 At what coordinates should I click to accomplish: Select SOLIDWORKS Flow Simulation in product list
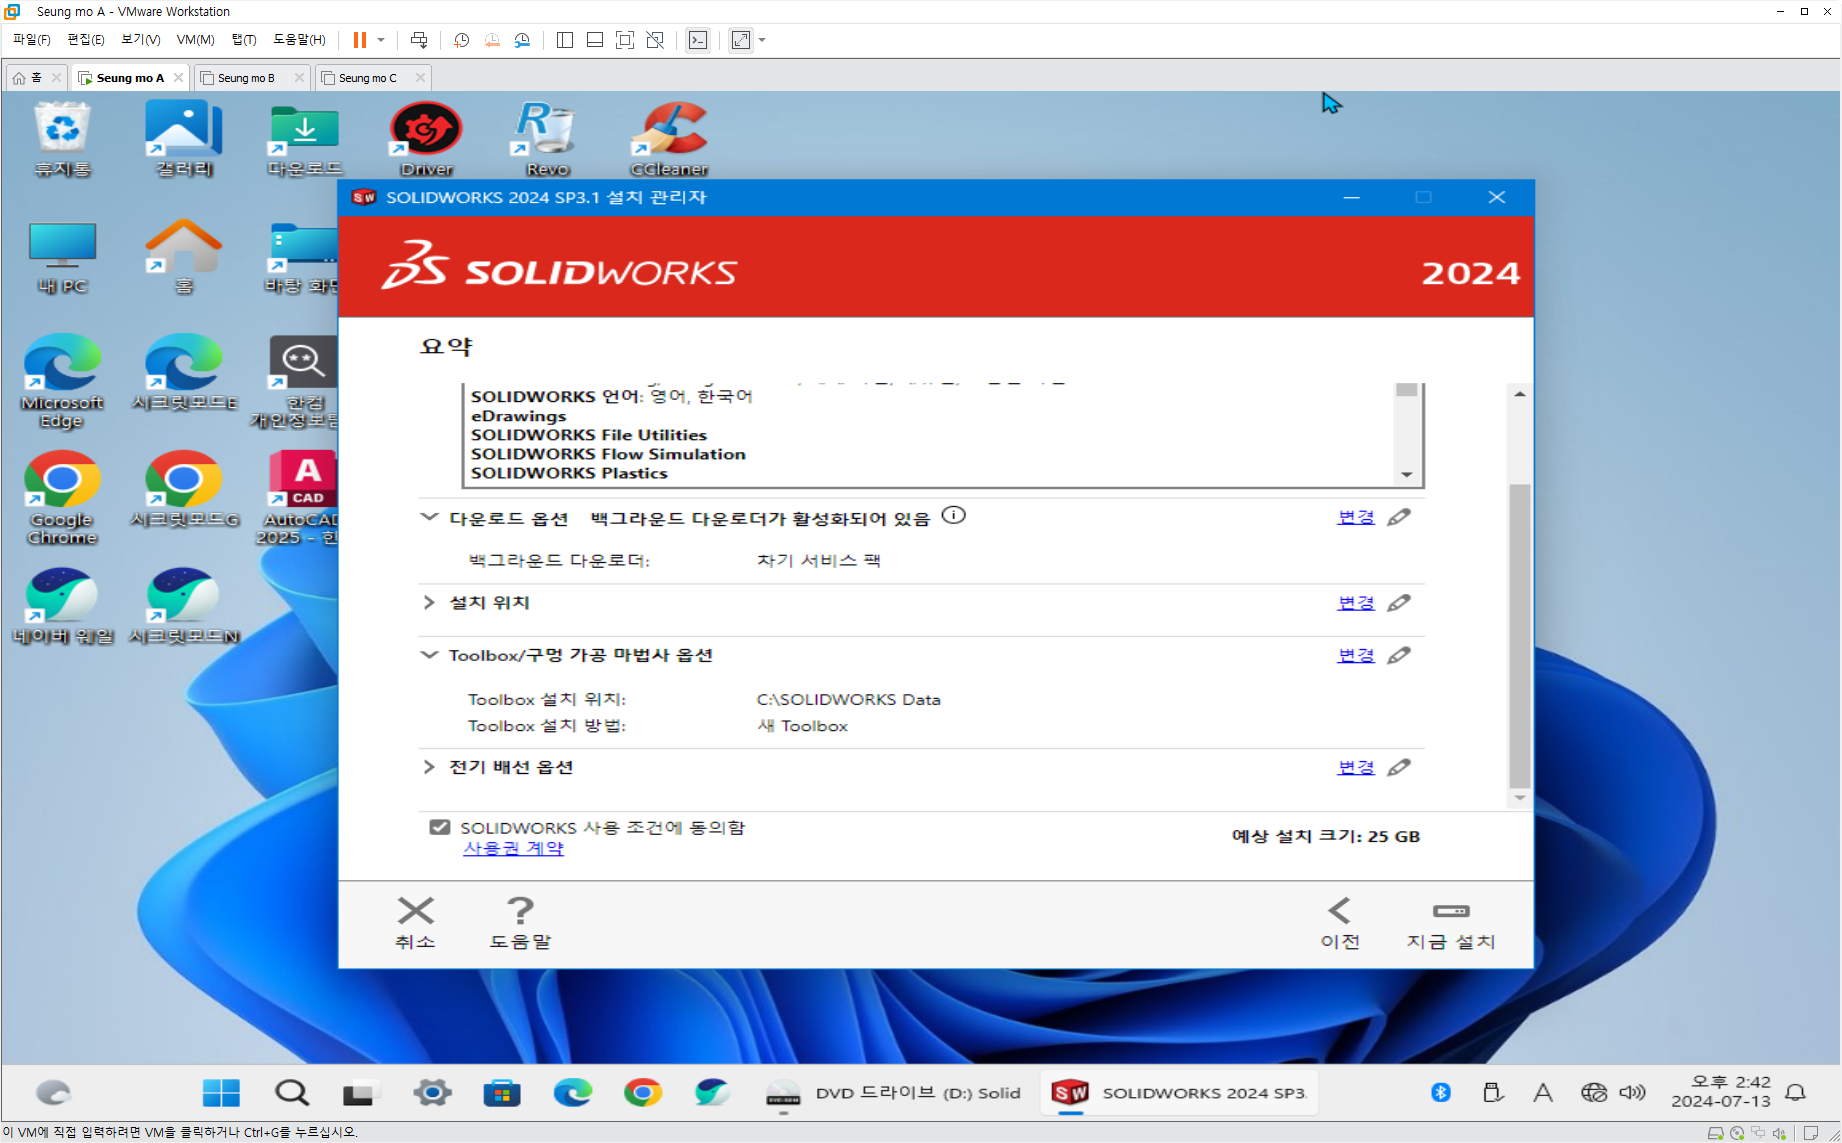coord(608,454)
